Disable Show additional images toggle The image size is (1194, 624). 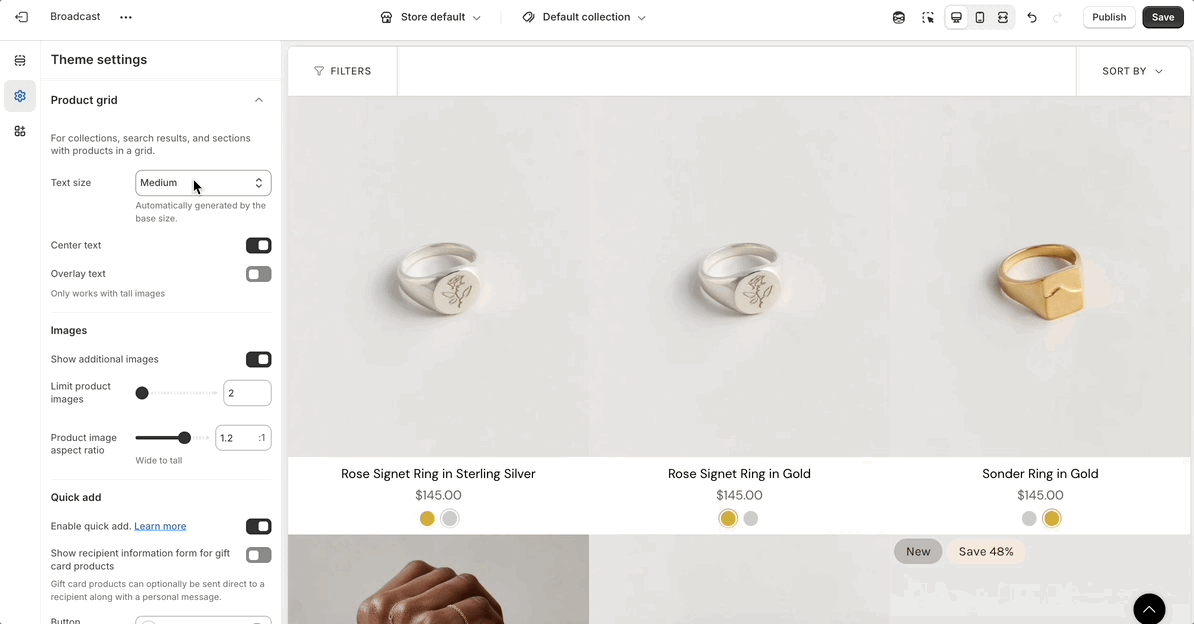[258, 360]
